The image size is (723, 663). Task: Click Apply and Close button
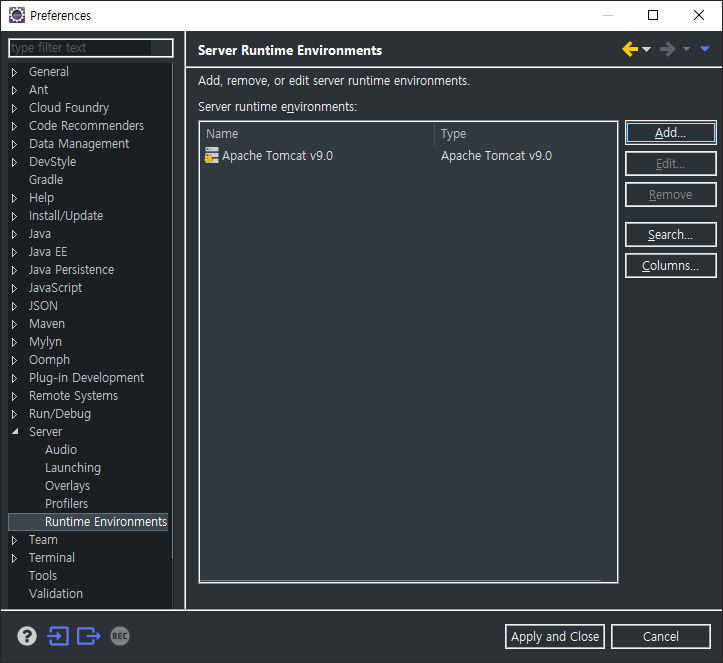point(555,636)
